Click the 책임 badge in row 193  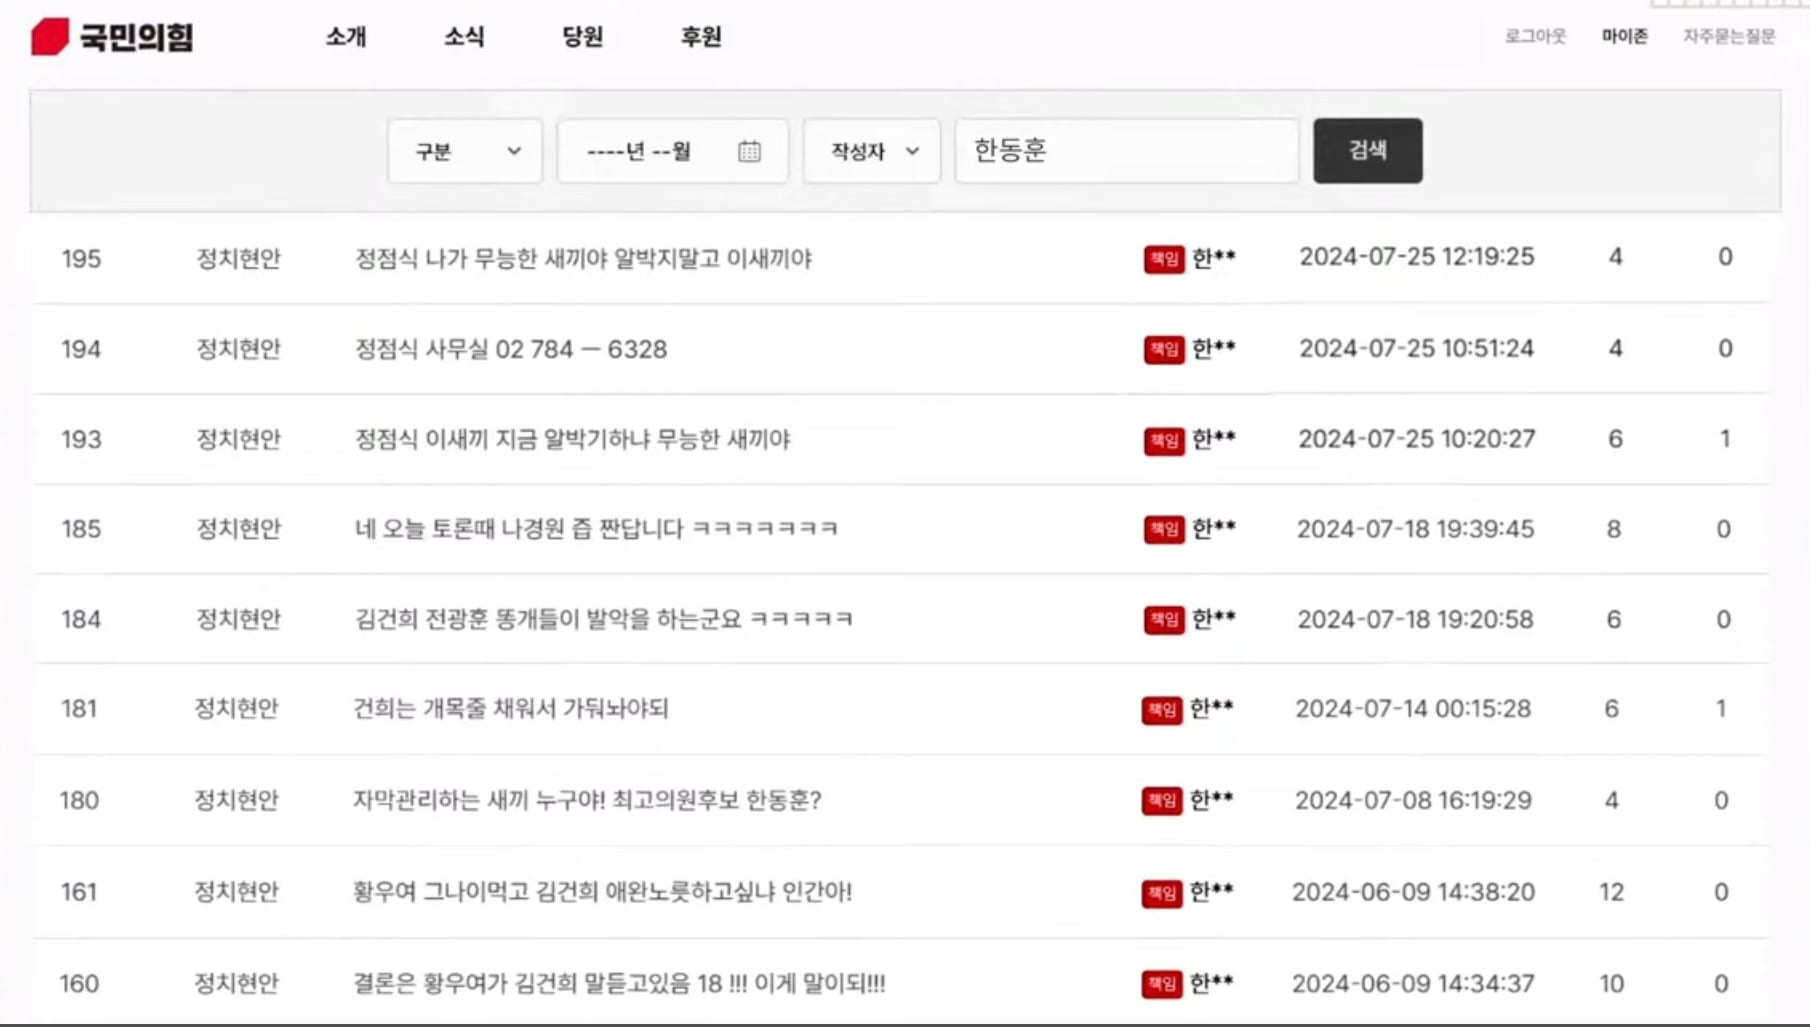pyautogui.click(x=1164, y=440)
